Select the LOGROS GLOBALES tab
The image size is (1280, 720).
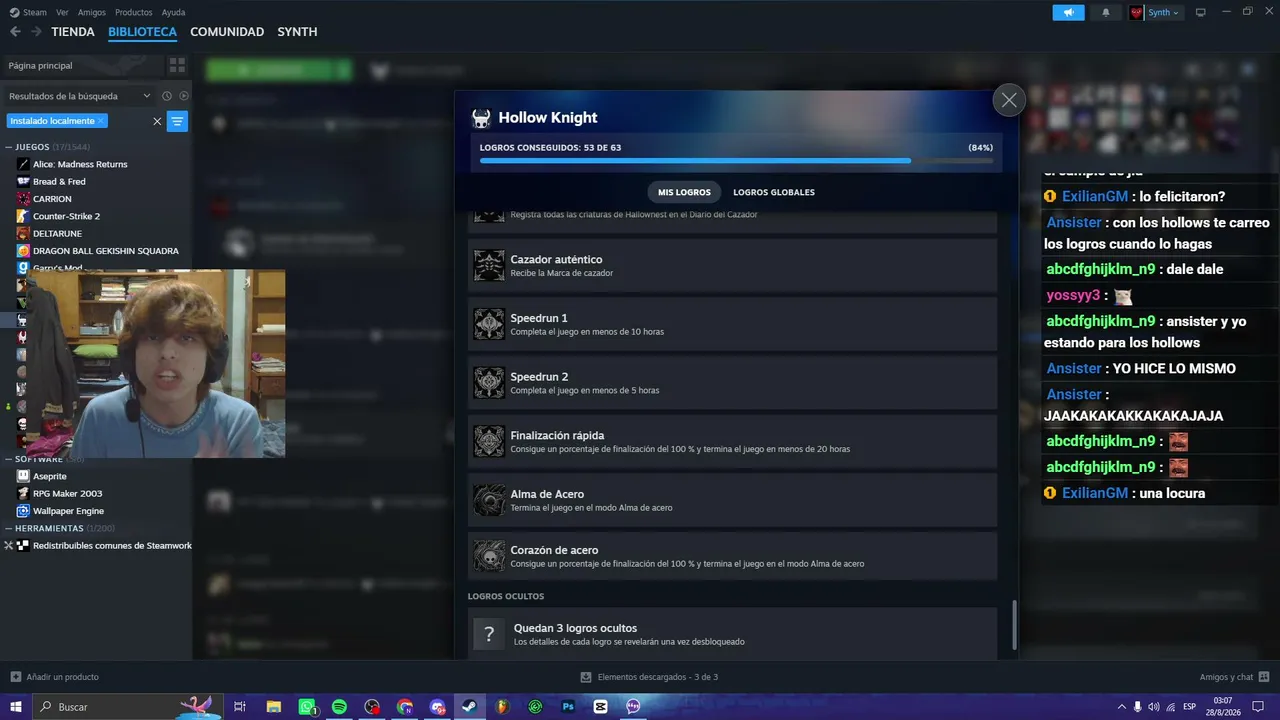coord(774,192)
